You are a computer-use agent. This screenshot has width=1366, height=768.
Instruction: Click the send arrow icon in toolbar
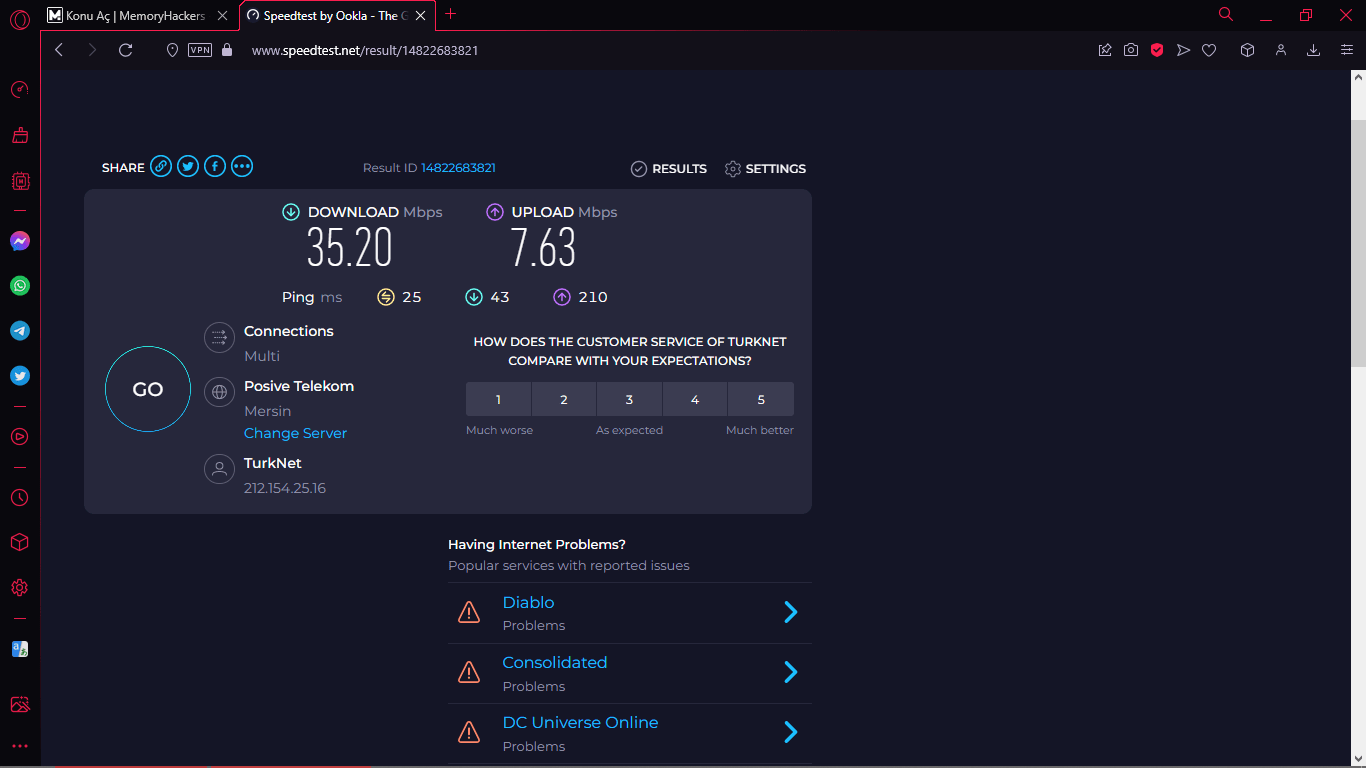pos(1183,50)
